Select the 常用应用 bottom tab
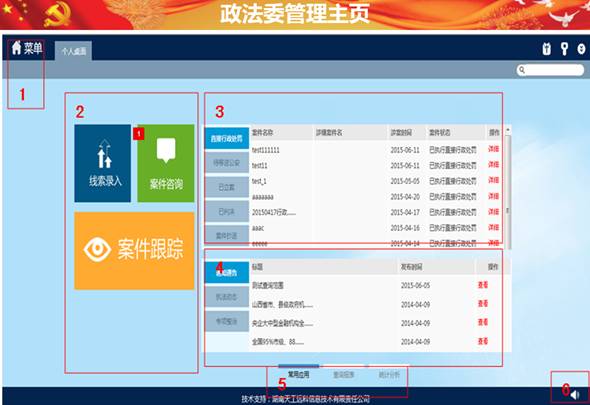The image size is (590, 405). click(298, 375)
